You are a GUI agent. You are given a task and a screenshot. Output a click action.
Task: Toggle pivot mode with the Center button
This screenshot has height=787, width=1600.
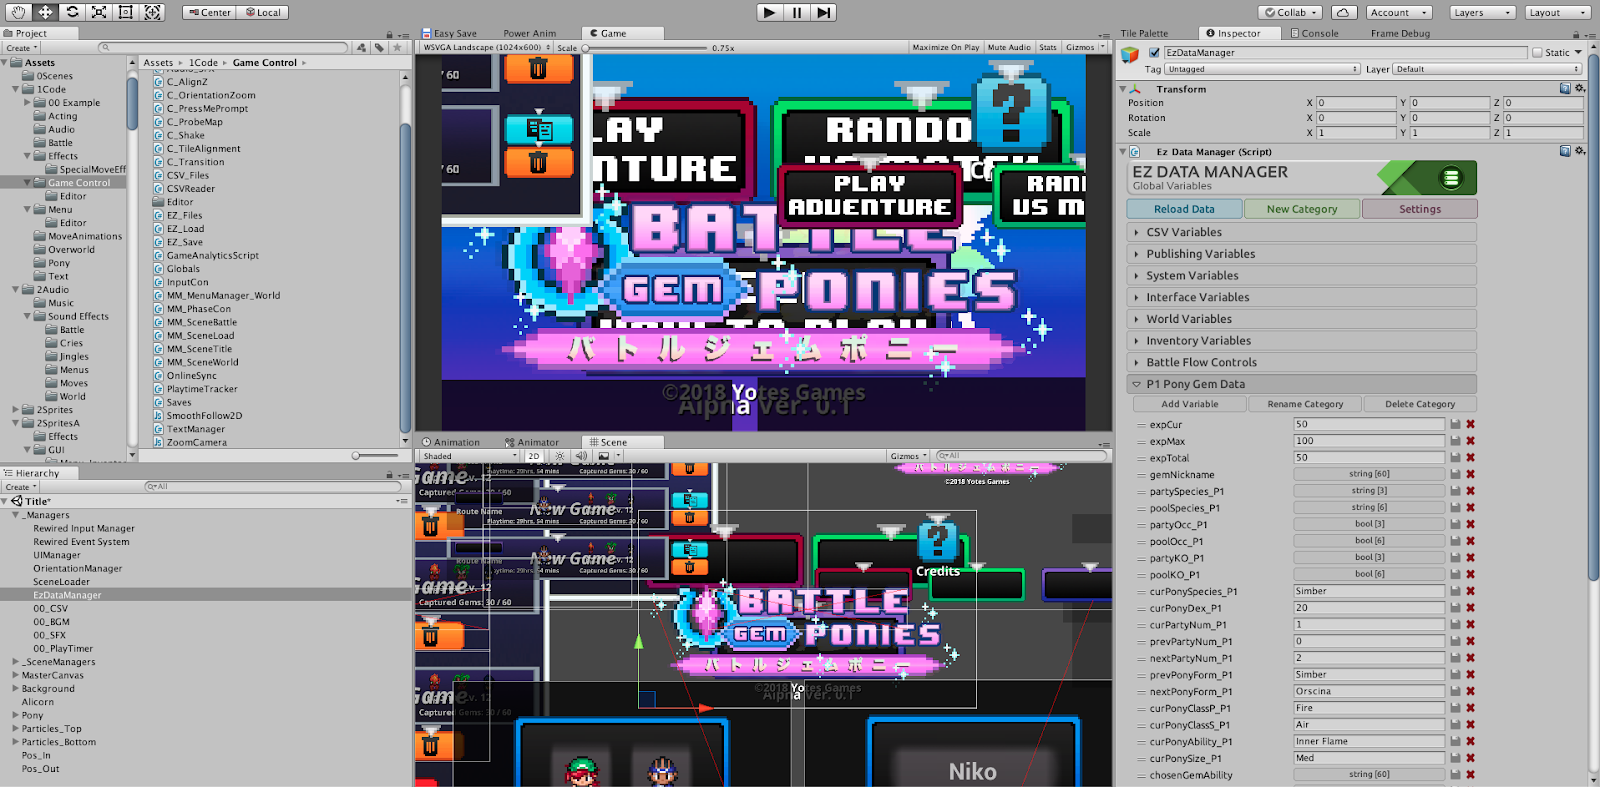coord(209,12)
